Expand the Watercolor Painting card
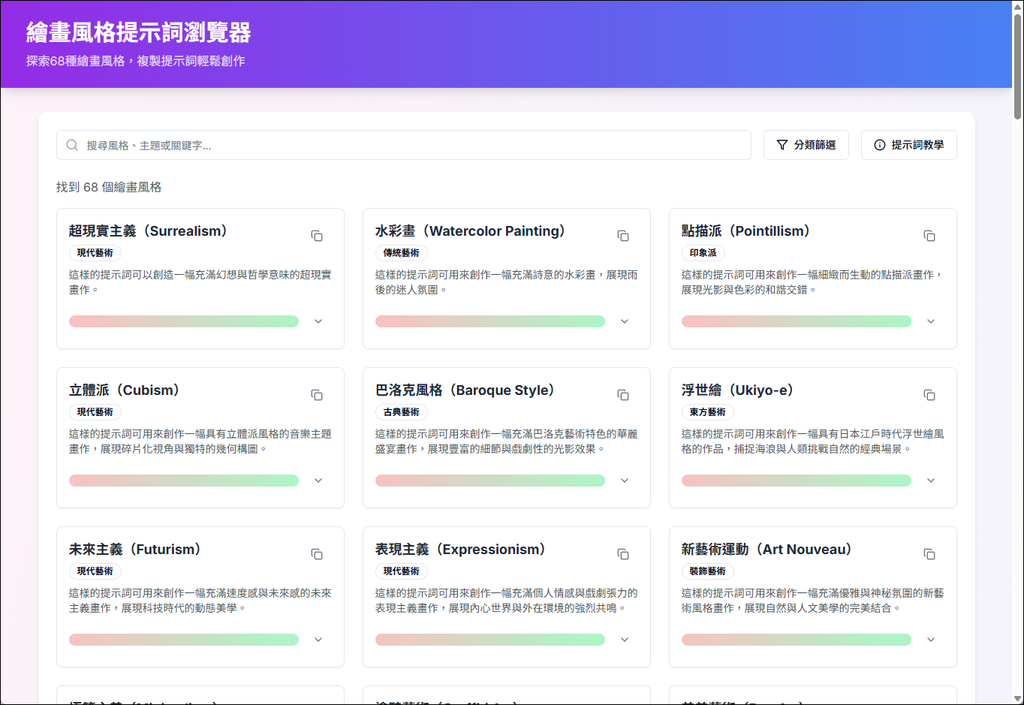 624,321
